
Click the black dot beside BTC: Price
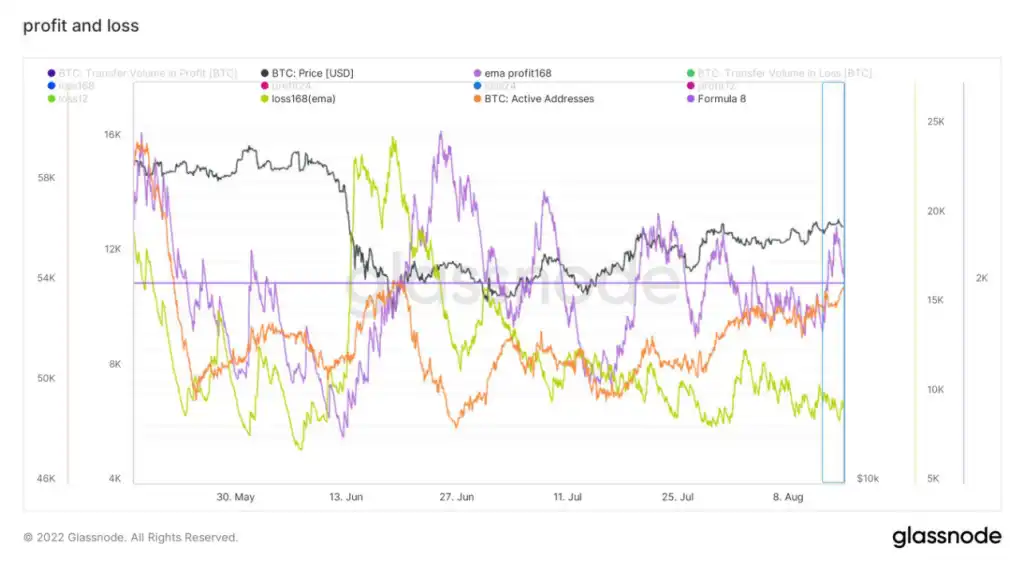[264, 73]
